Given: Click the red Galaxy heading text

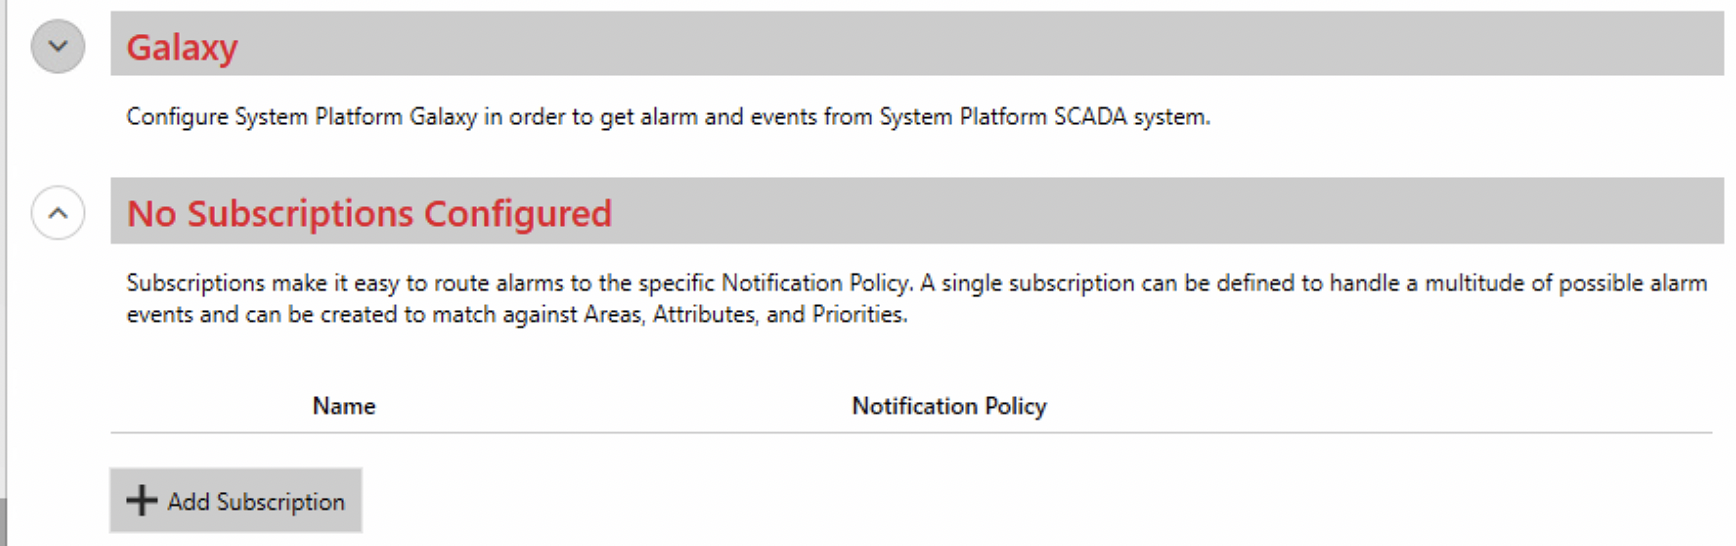Looking at the screenshot, I should pyautogui.click(x=182, y=47).
